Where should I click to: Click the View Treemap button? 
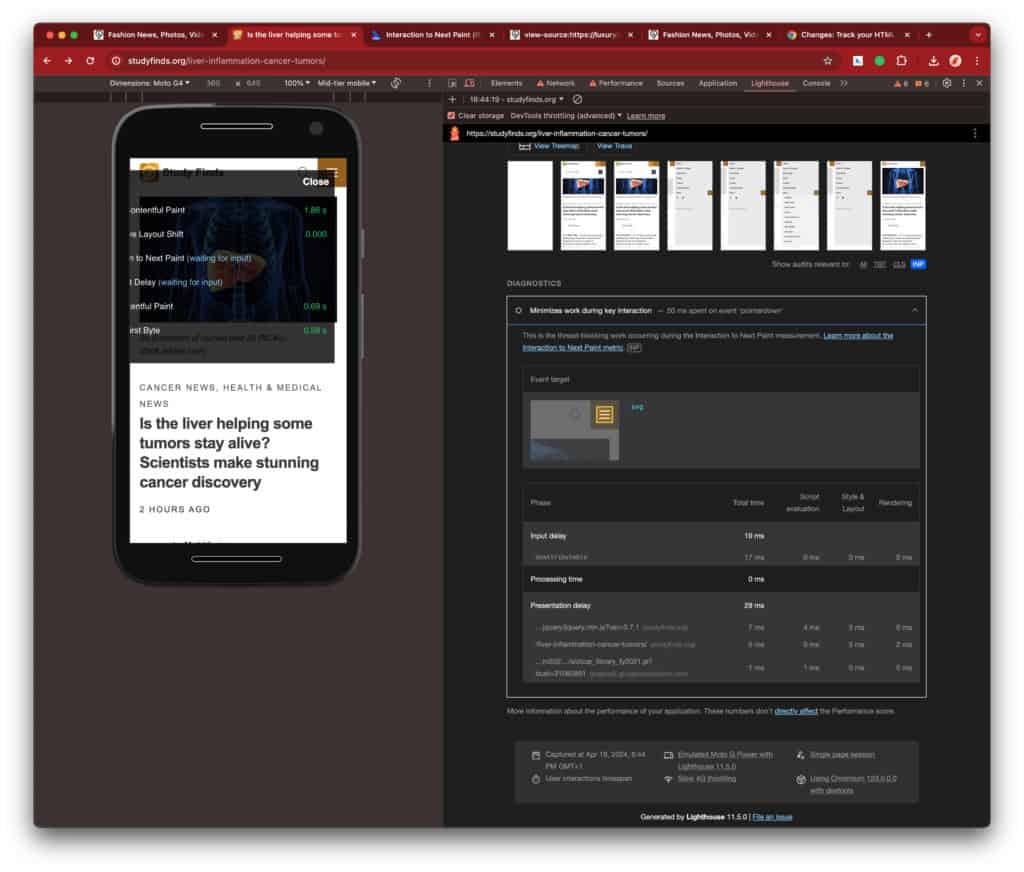click(x=555, y=146)
